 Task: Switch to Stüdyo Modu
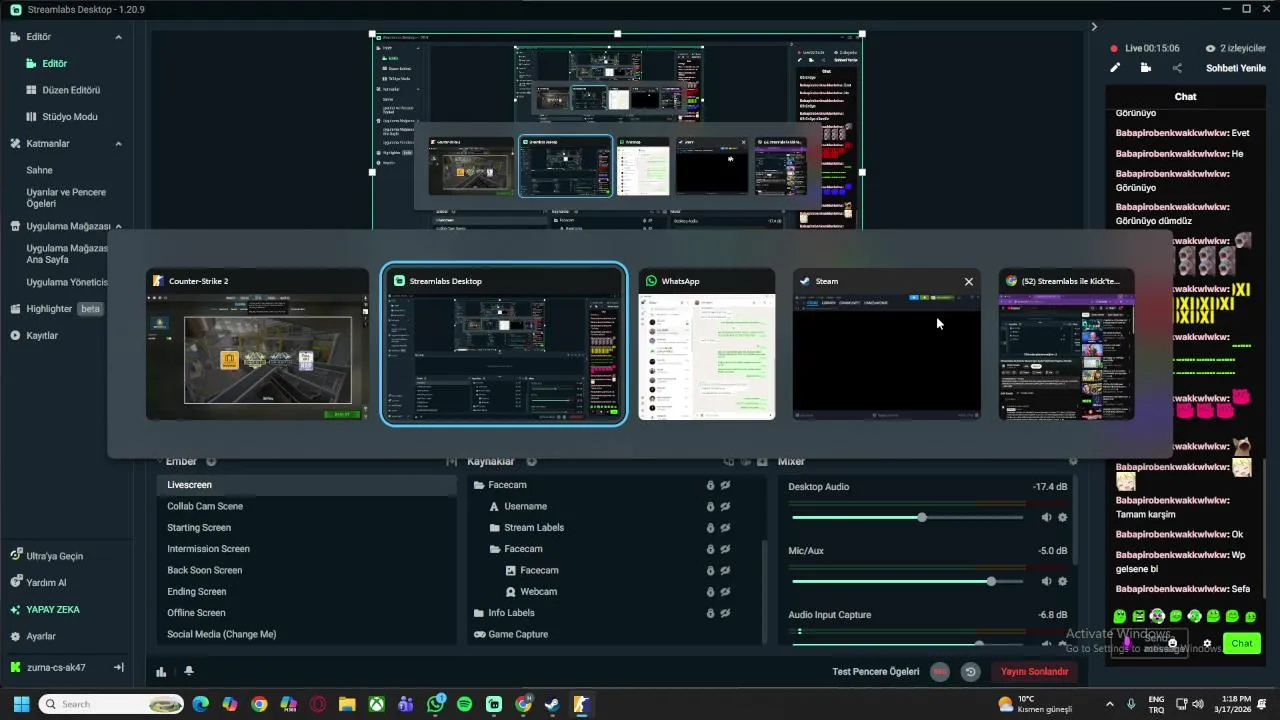click(62, 117)
